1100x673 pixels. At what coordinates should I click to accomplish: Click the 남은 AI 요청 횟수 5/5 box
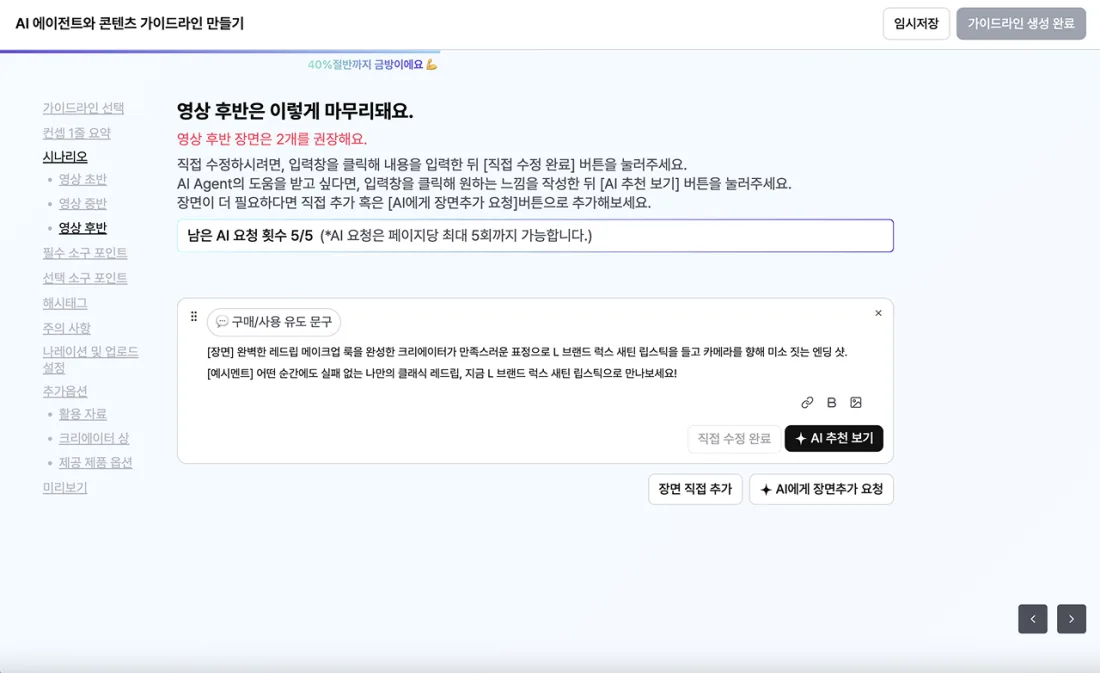tap(535, 236)
